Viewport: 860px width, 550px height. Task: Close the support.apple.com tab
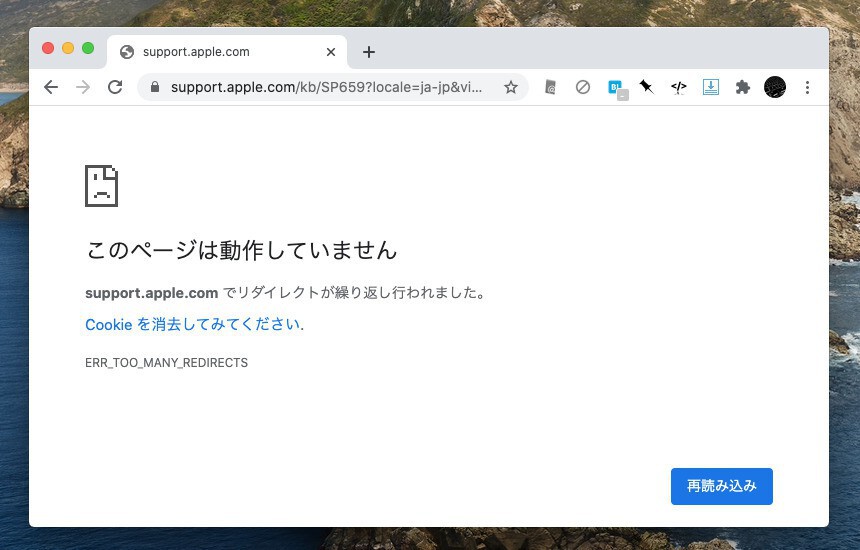coord(331,52)
